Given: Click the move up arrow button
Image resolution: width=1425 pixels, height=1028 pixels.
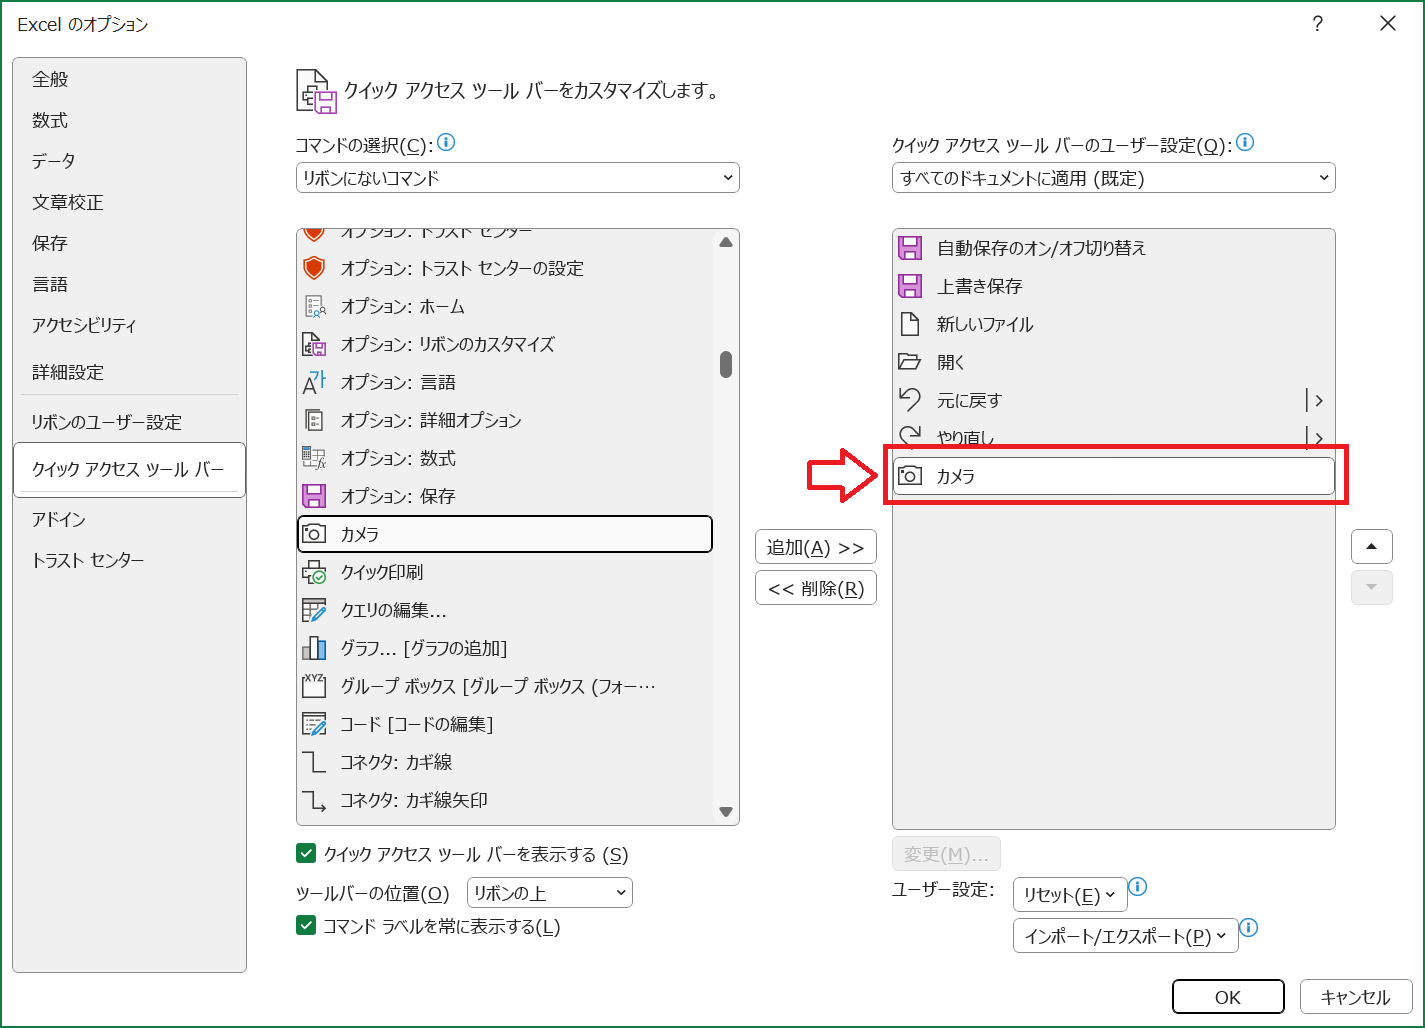Looking at the screenshot, I should (1372, 547).
